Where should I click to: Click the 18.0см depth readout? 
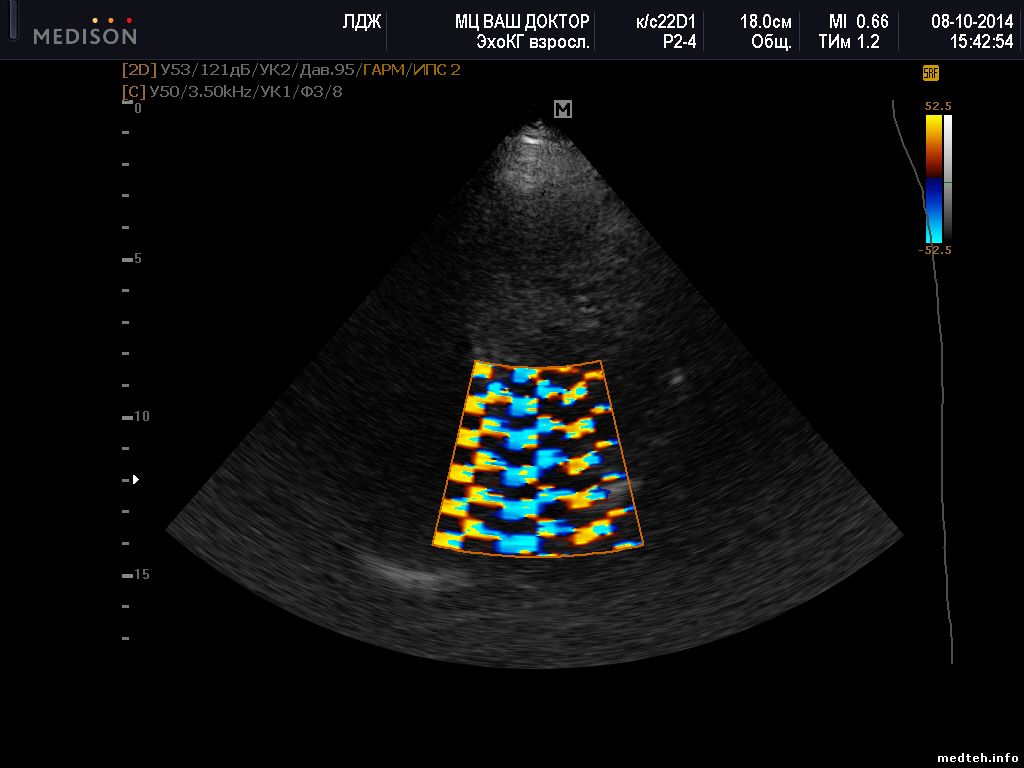click(x=765, y=21)
